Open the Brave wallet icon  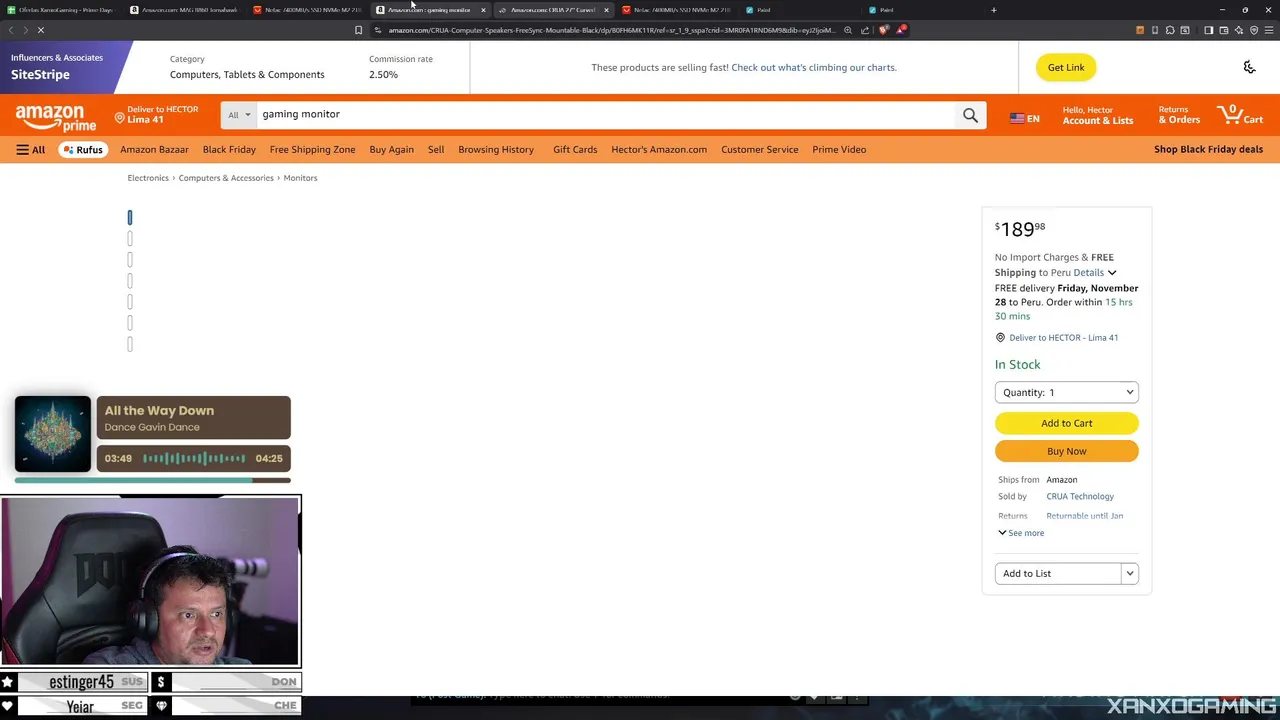coord(1223,30)
